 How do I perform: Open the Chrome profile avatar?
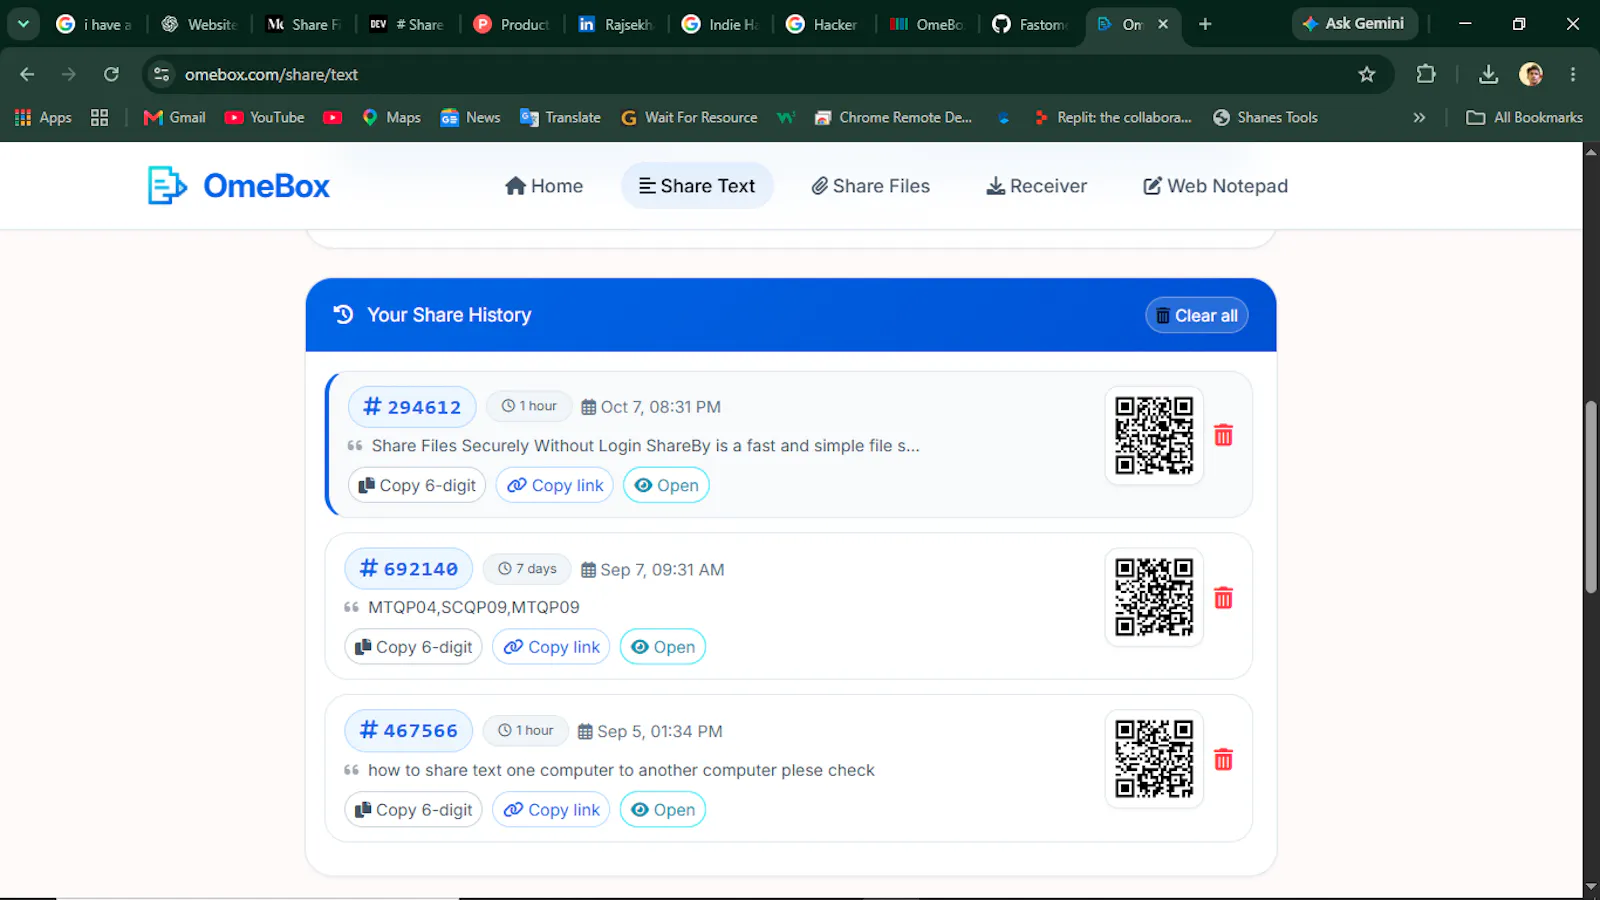pos(1531,74)
